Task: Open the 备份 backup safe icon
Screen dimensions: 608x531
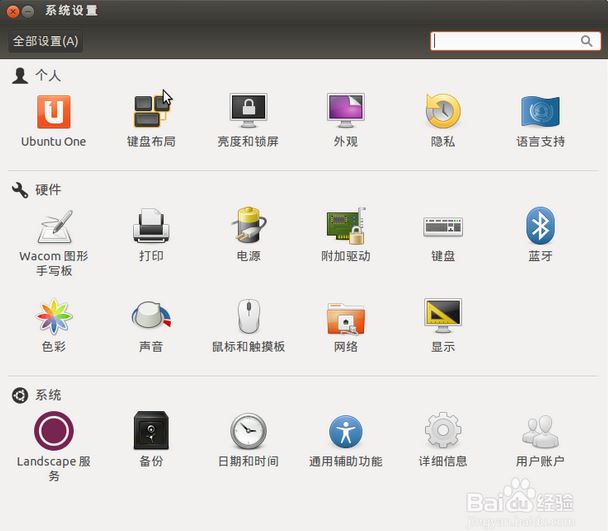Action: point(151,431)
